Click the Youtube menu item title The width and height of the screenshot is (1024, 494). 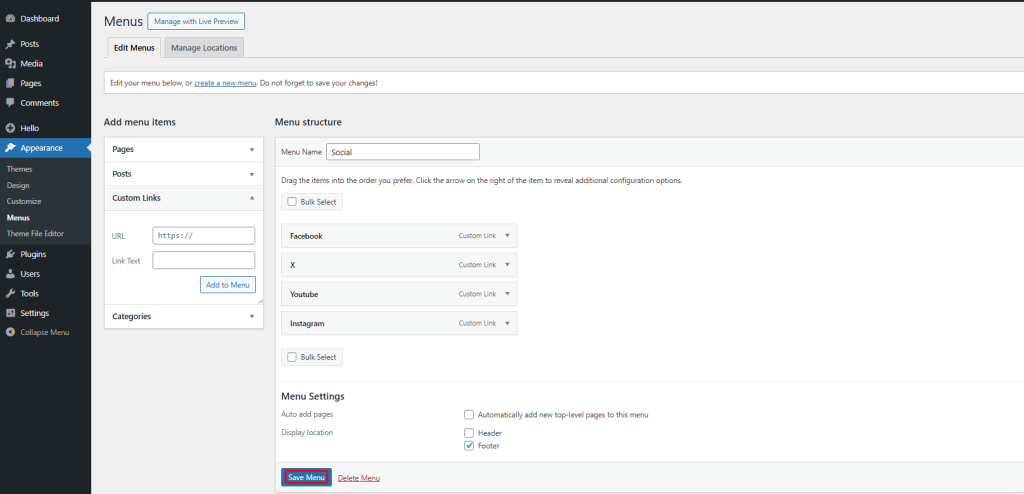pos(304,294)
